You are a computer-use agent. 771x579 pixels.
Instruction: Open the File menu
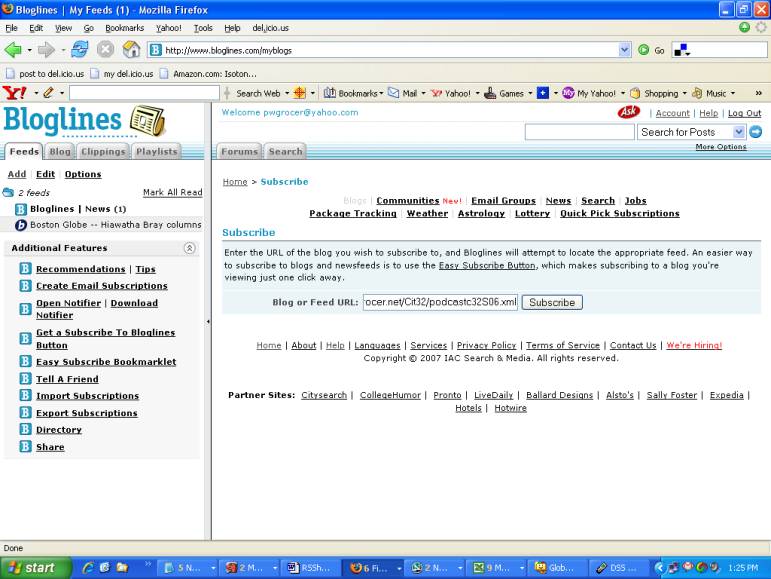coord(11,28)
